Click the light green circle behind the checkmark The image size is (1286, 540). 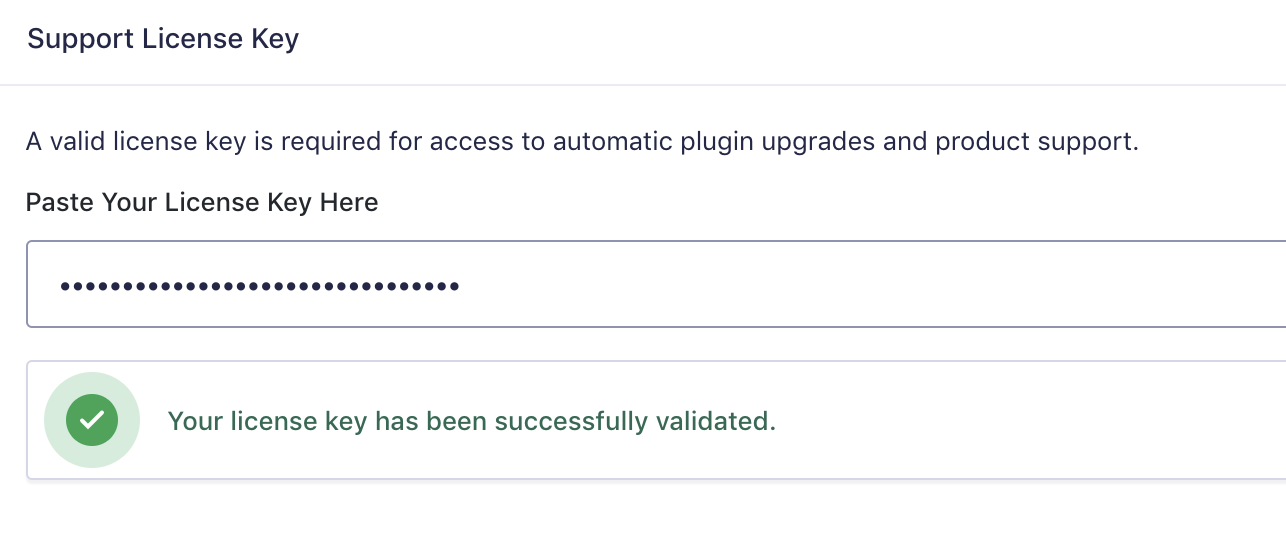92,420
